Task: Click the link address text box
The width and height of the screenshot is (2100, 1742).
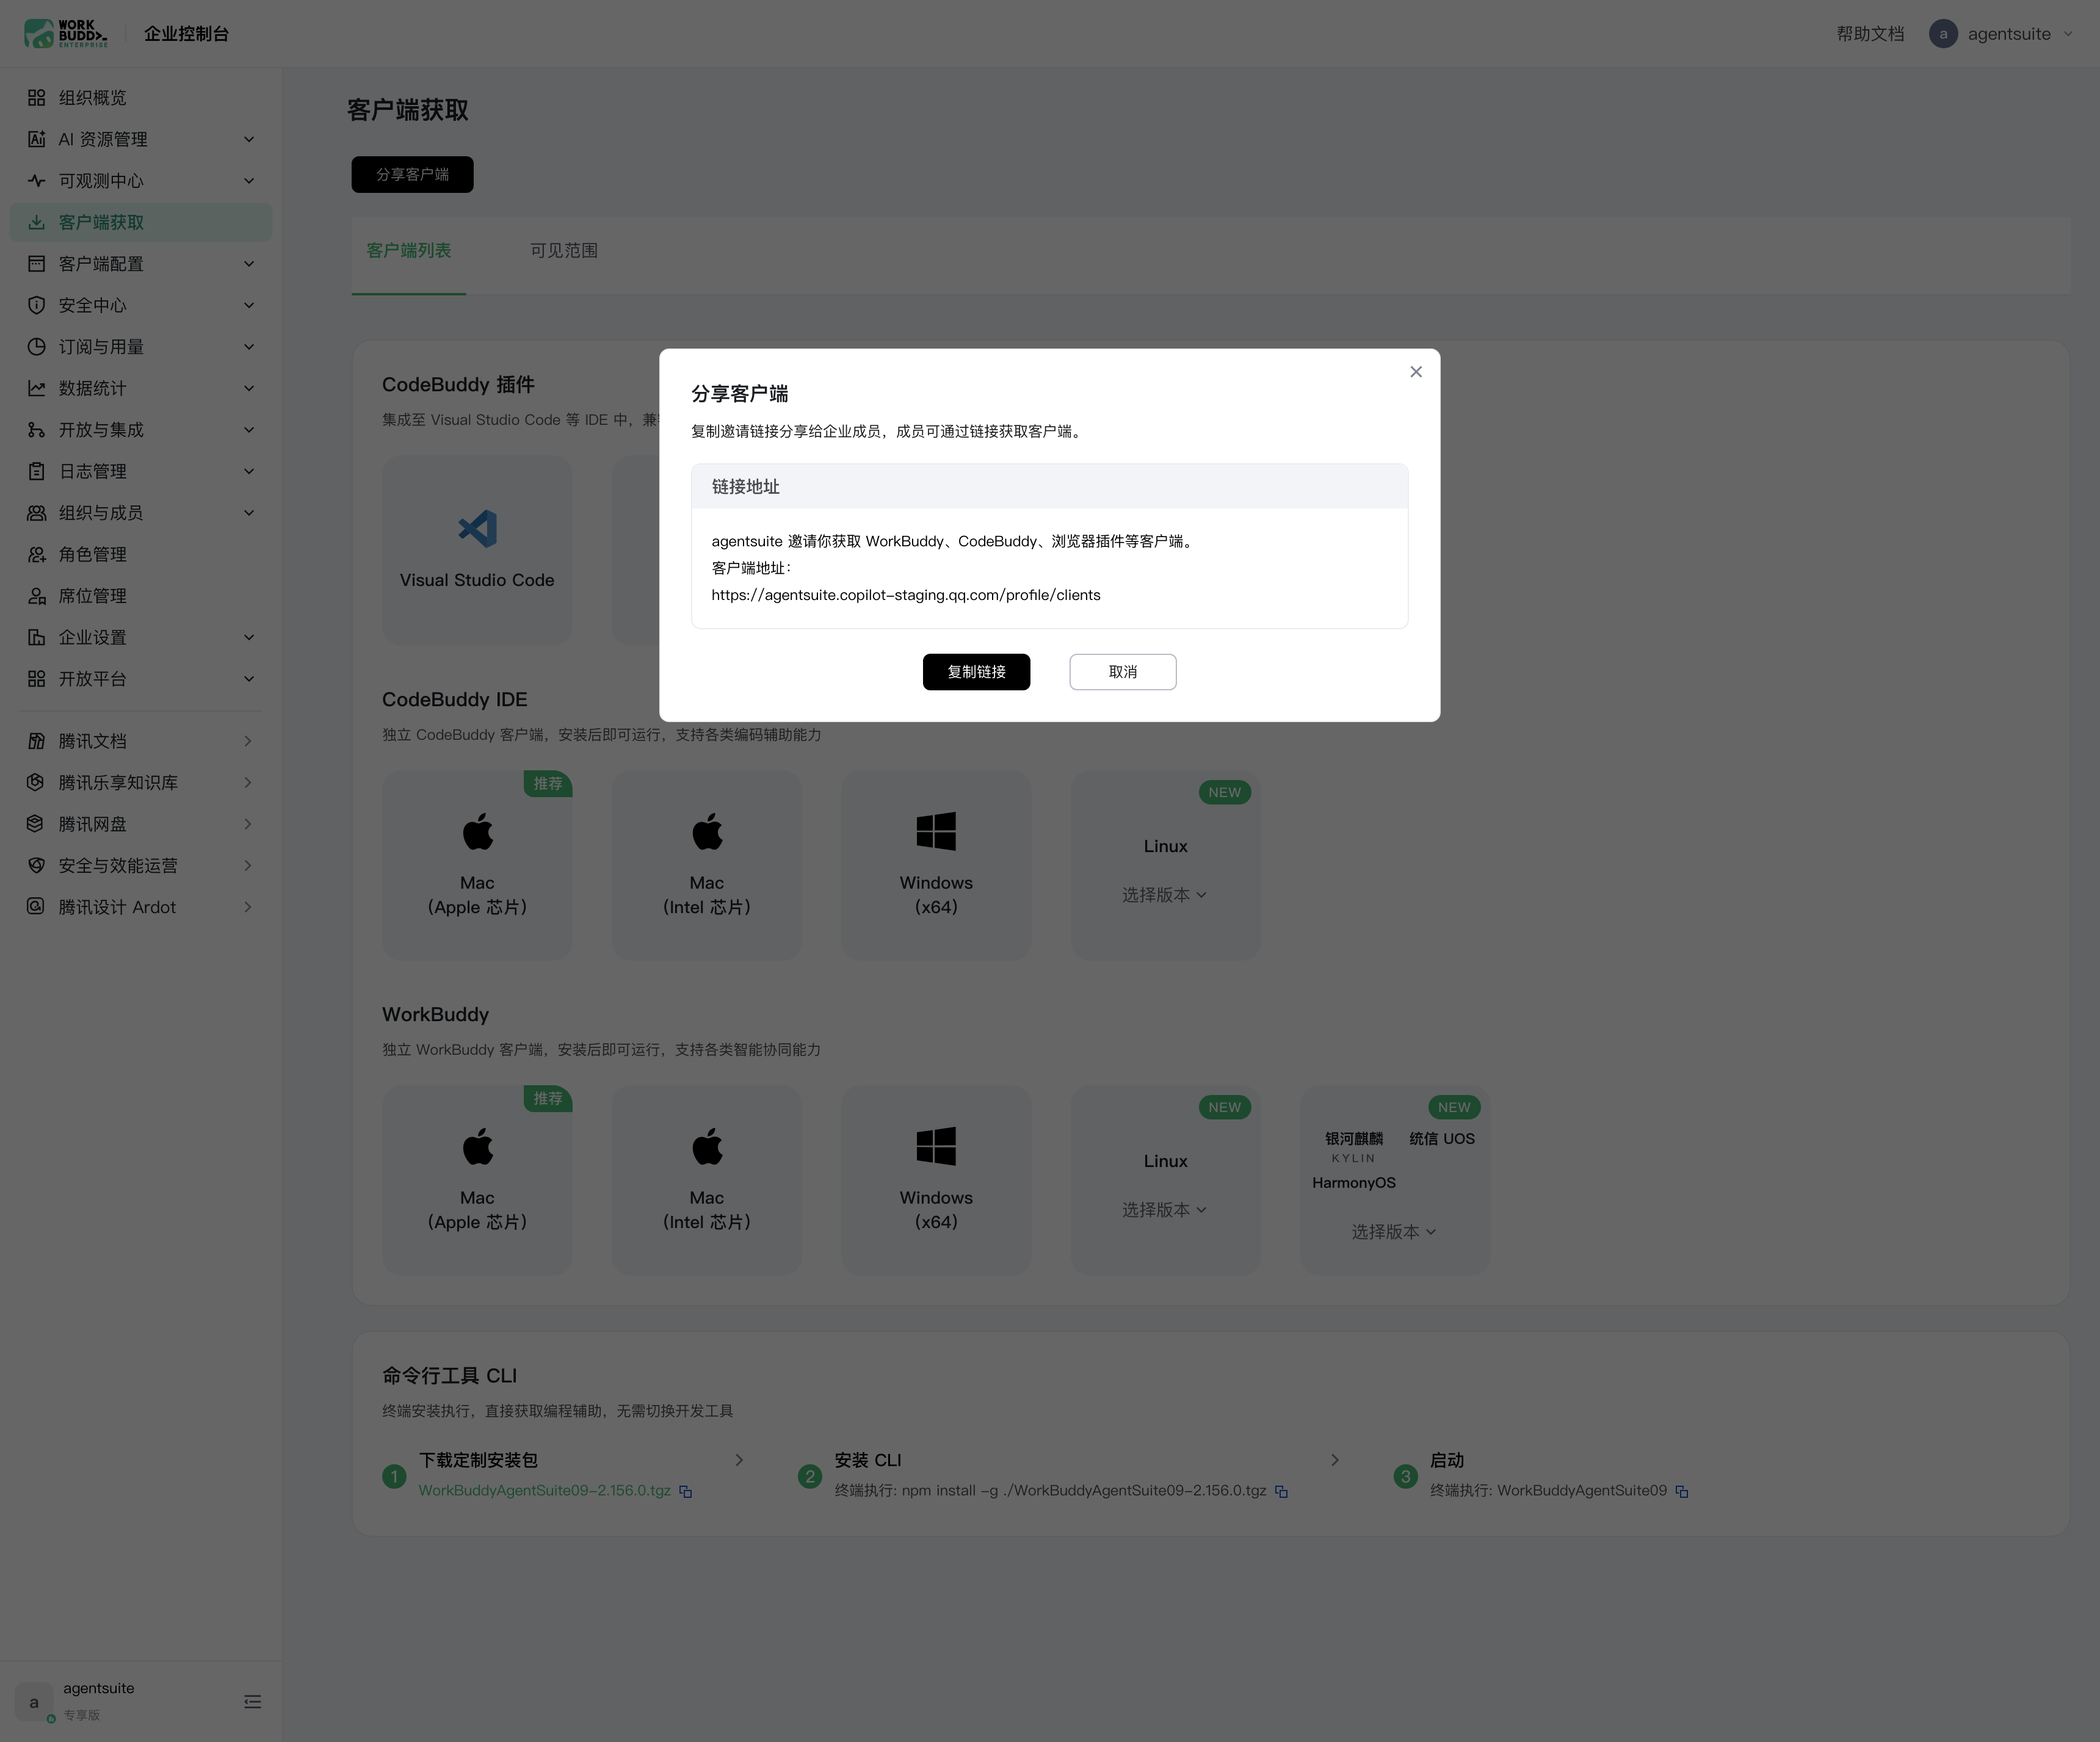Action: [x=1049, y=568]
